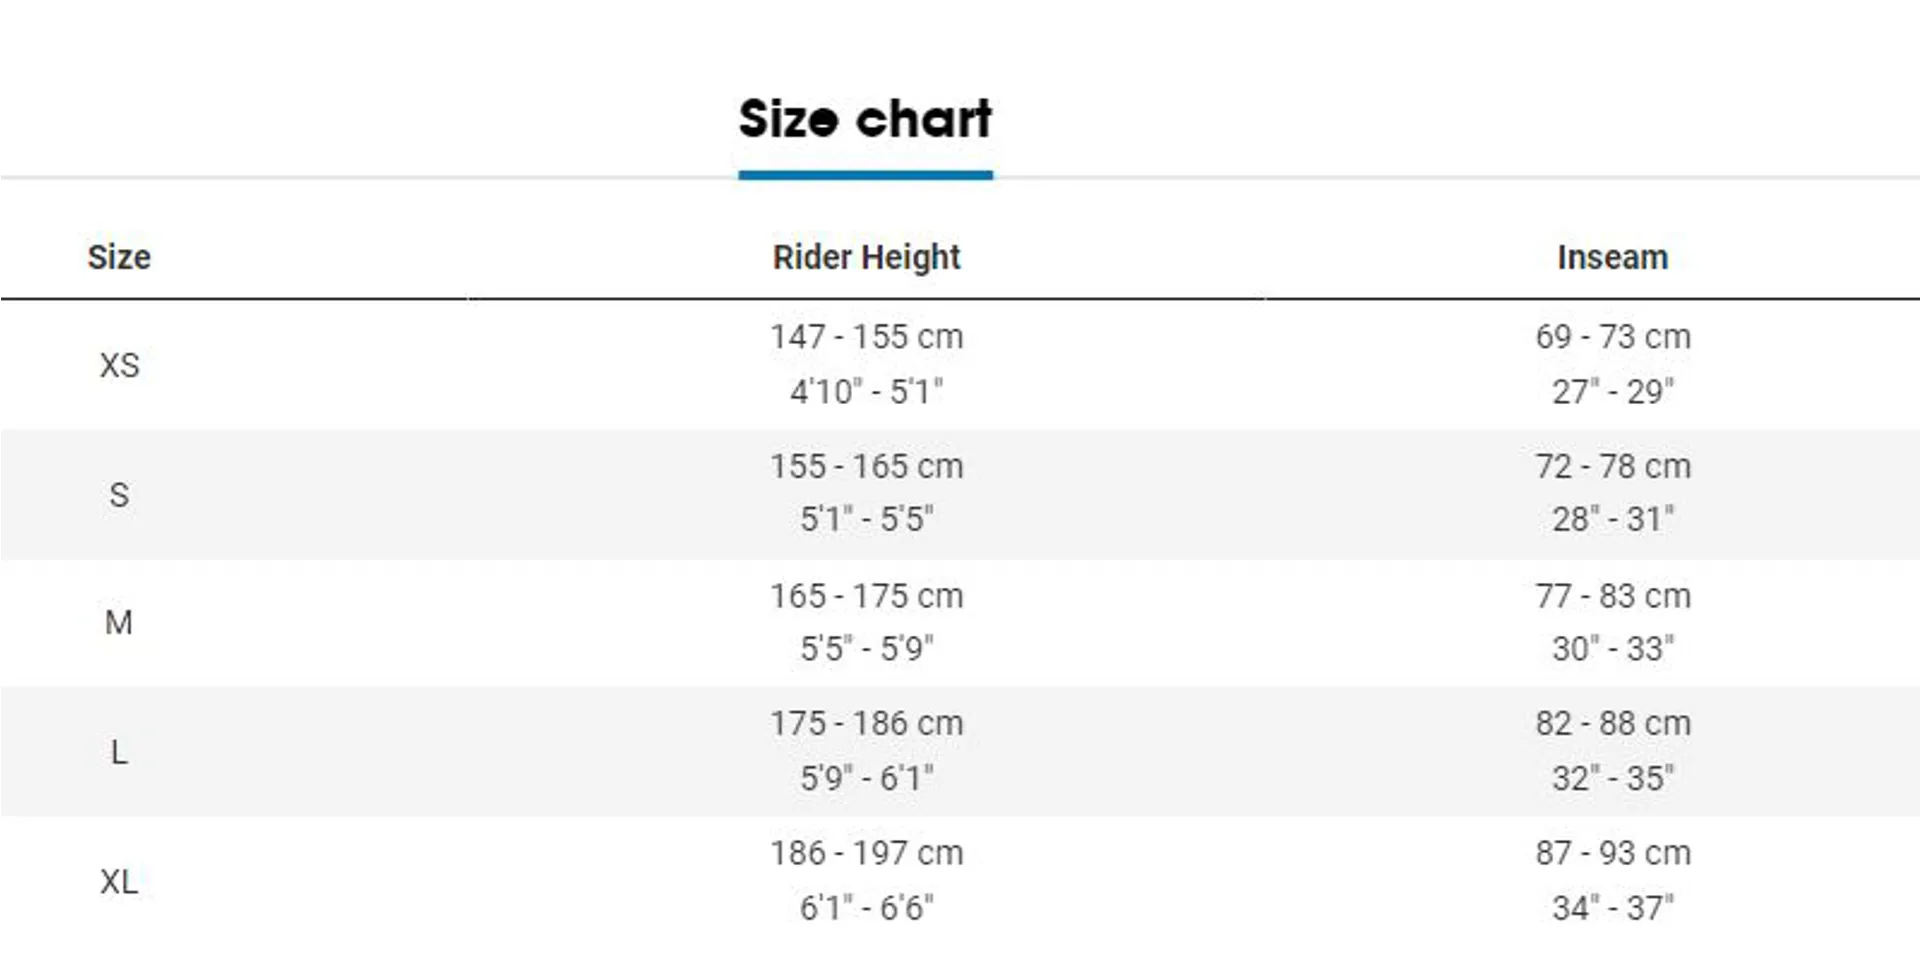The image size is (1920, 975).
Task: Click the 165 - 175 cm height value
Action: [x=866, y=596]
